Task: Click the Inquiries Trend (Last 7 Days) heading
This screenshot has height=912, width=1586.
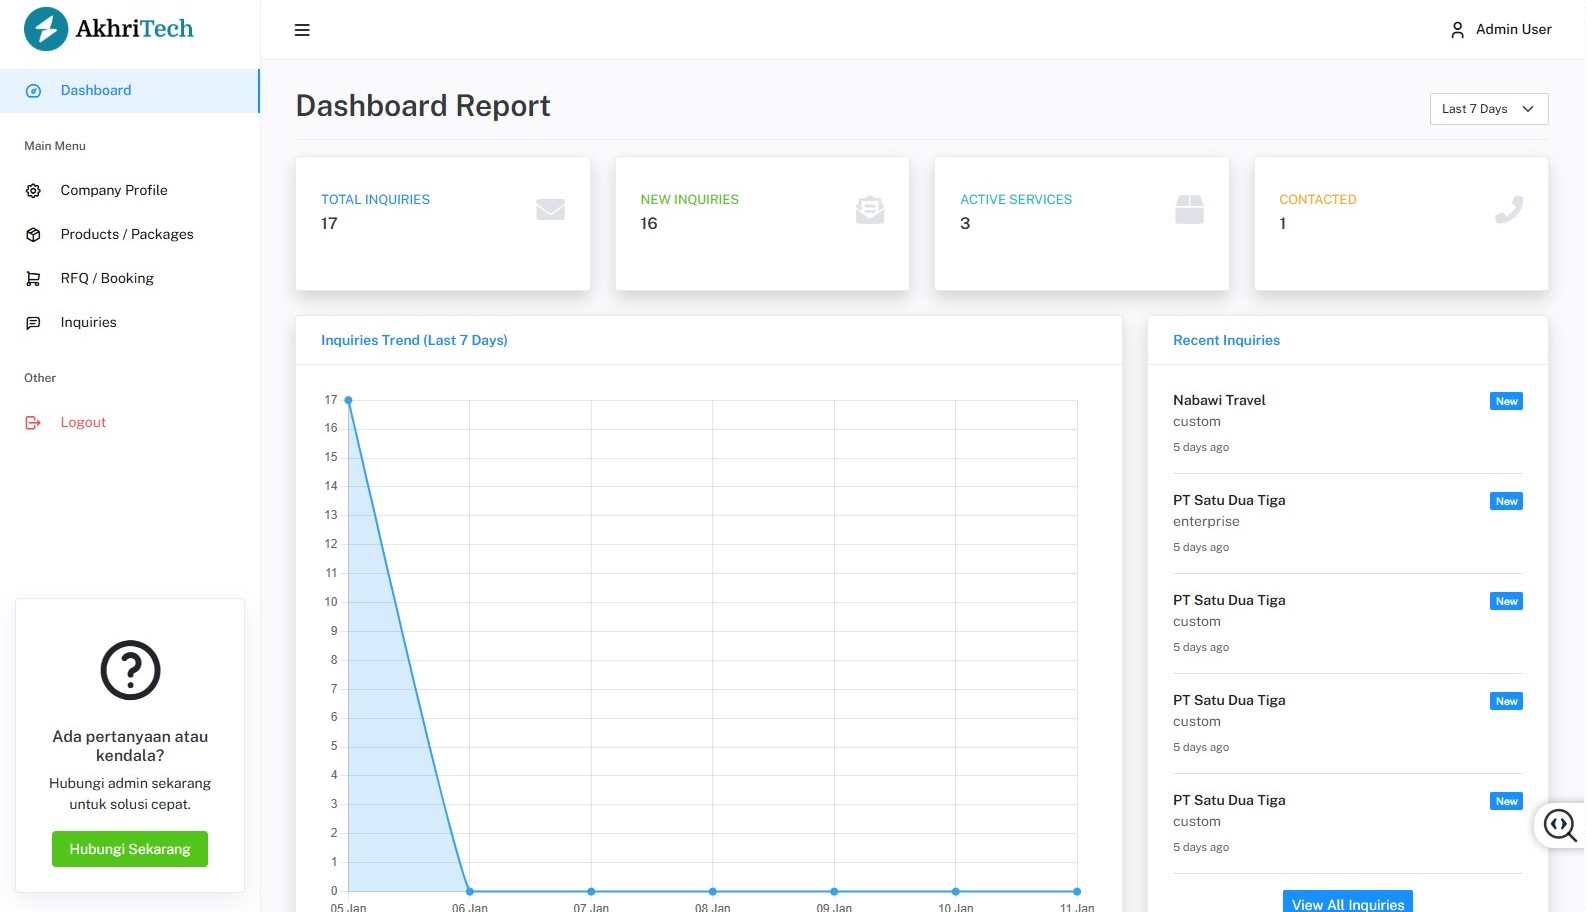Action: point(414,341)
